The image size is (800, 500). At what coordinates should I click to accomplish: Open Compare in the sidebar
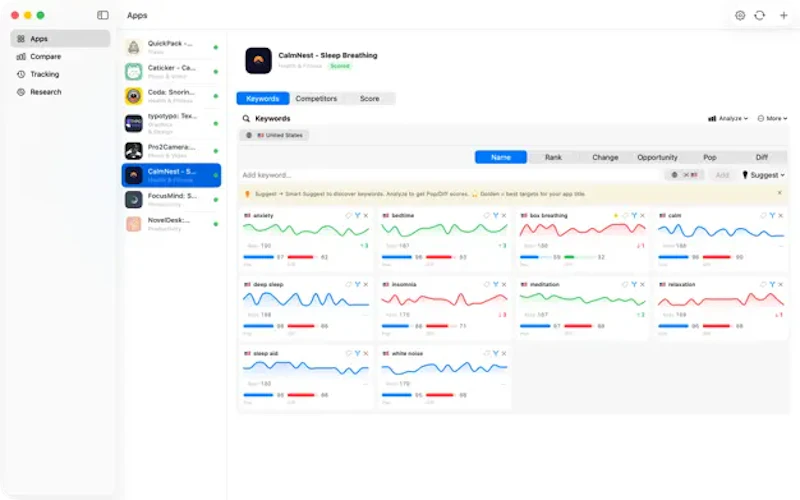pyautogui.click(x=60, y=57)
